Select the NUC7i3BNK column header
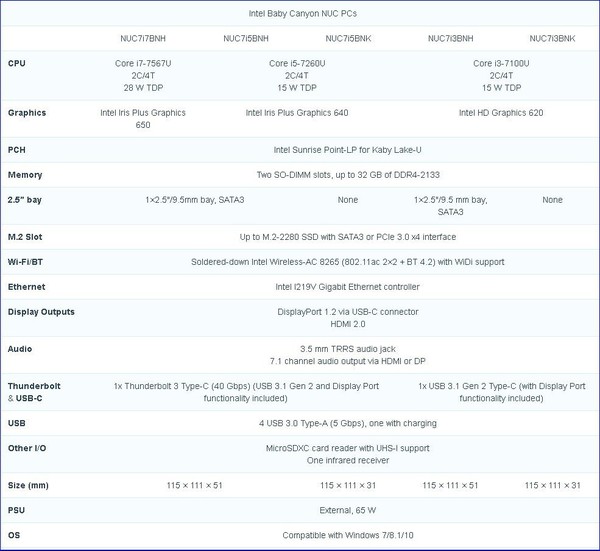Screen dimensions: 600x551 click(x=552, y=39)
